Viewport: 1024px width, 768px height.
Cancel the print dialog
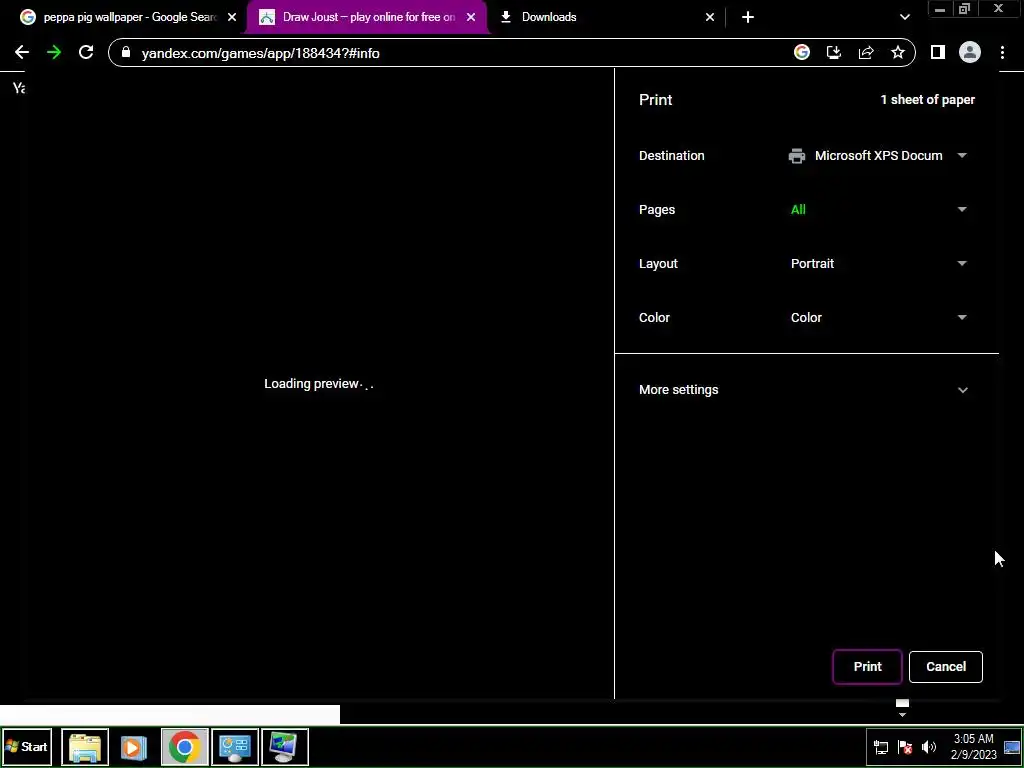point(946,667)
